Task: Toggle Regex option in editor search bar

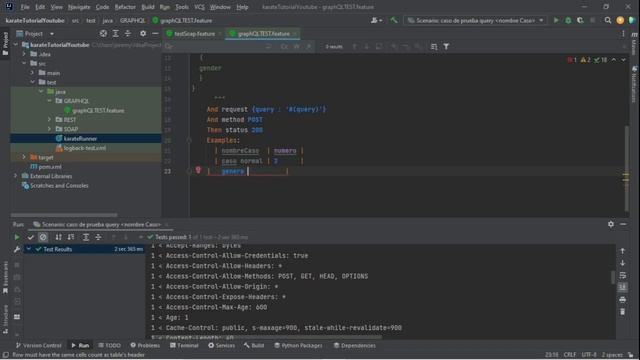Action: click(309, 47)
